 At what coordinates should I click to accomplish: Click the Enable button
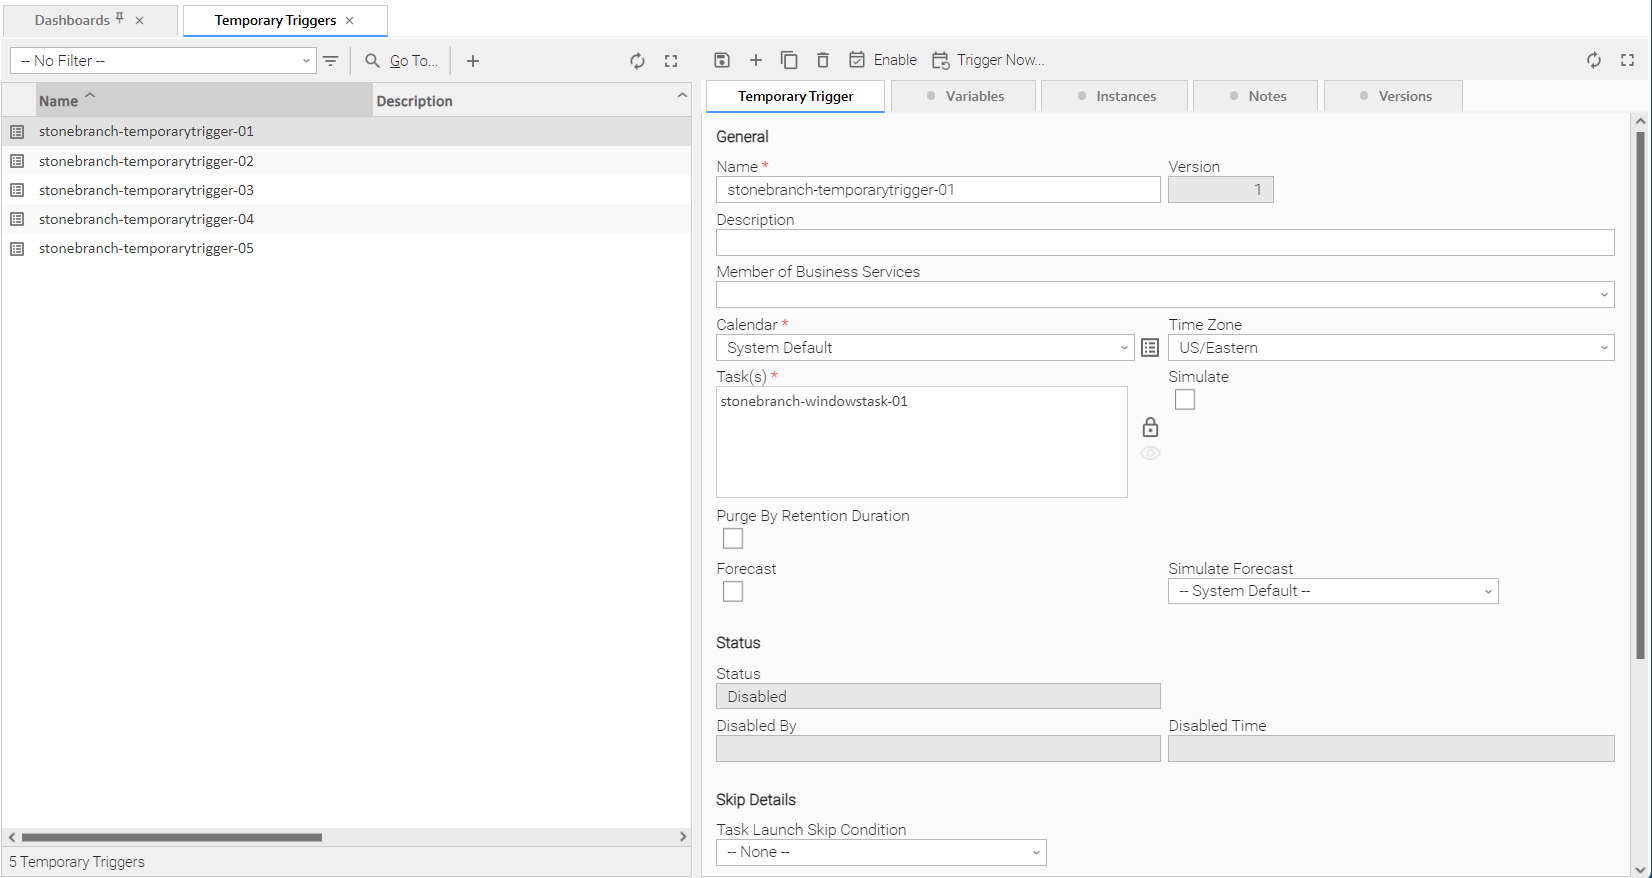[883, 60]
